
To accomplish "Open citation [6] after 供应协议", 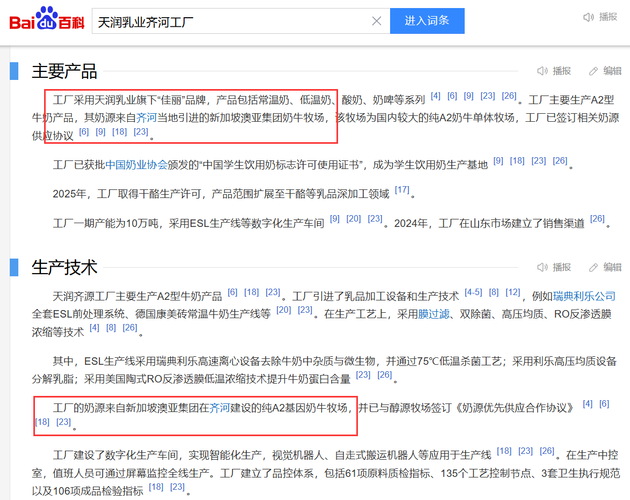I will tap(84, 132).
